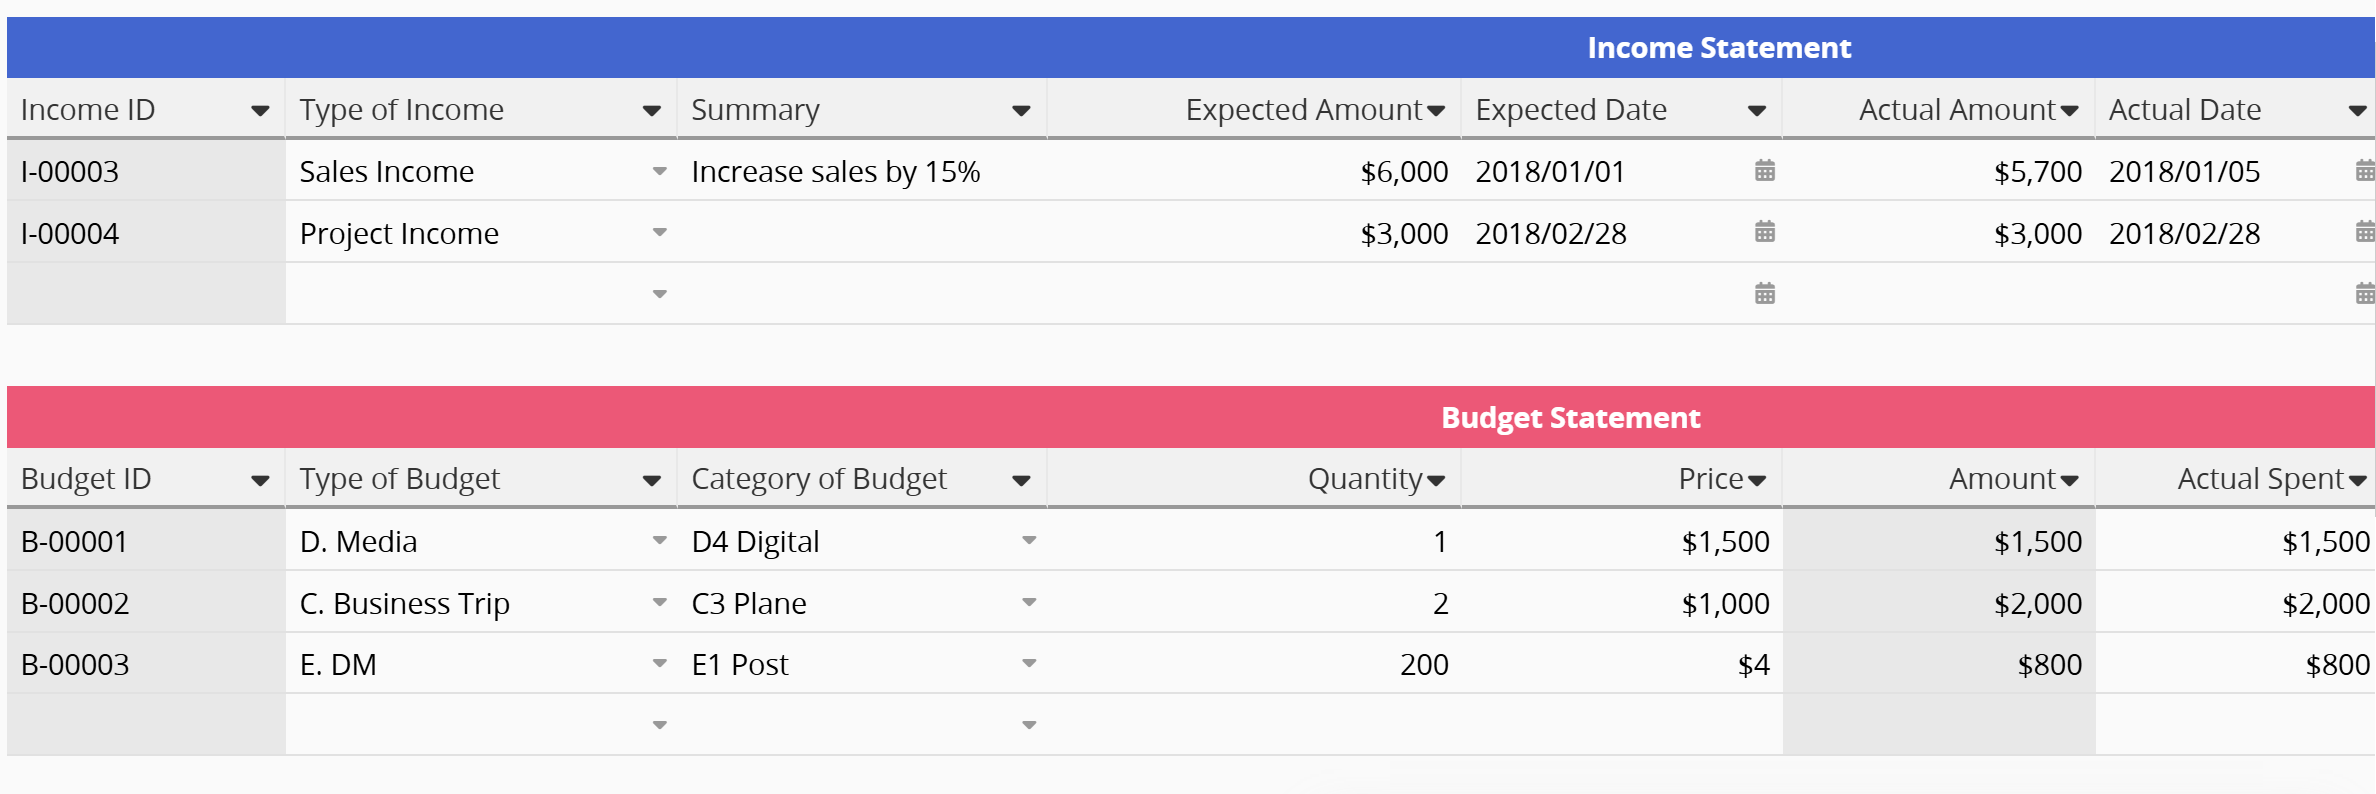Image resolution: width=2376 pixels, height=794 pixels.
Task: Open Summary column filter arrow
Action: [1021, 111]
